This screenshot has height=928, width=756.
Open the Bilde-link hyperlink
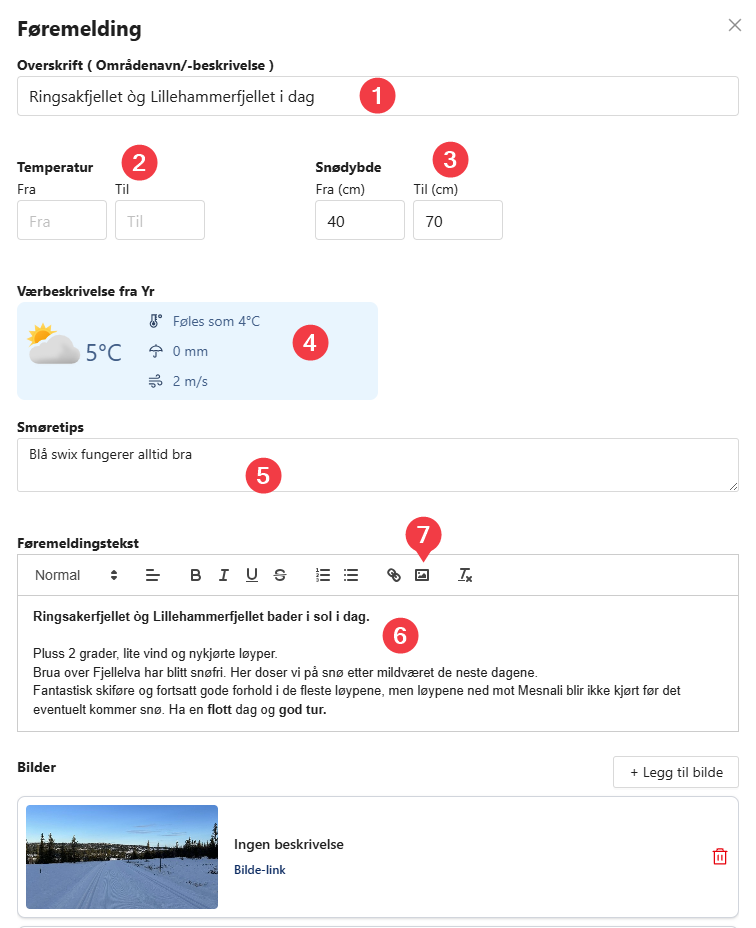[259, 870]
